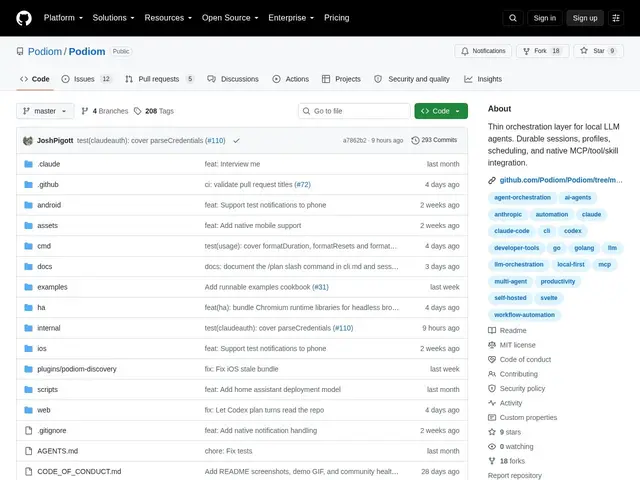Click the tag icon beside 208 Tags
Screen dimensions: 640x480
pos(138,111)
